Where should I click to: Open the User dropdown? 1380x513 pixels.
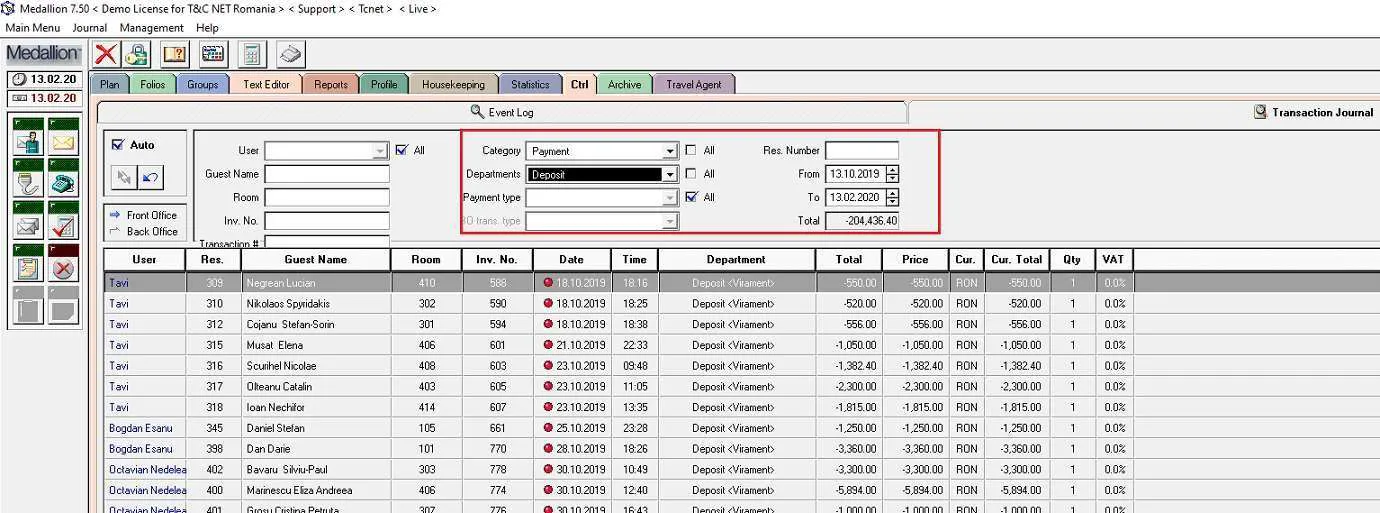point(380,151)
